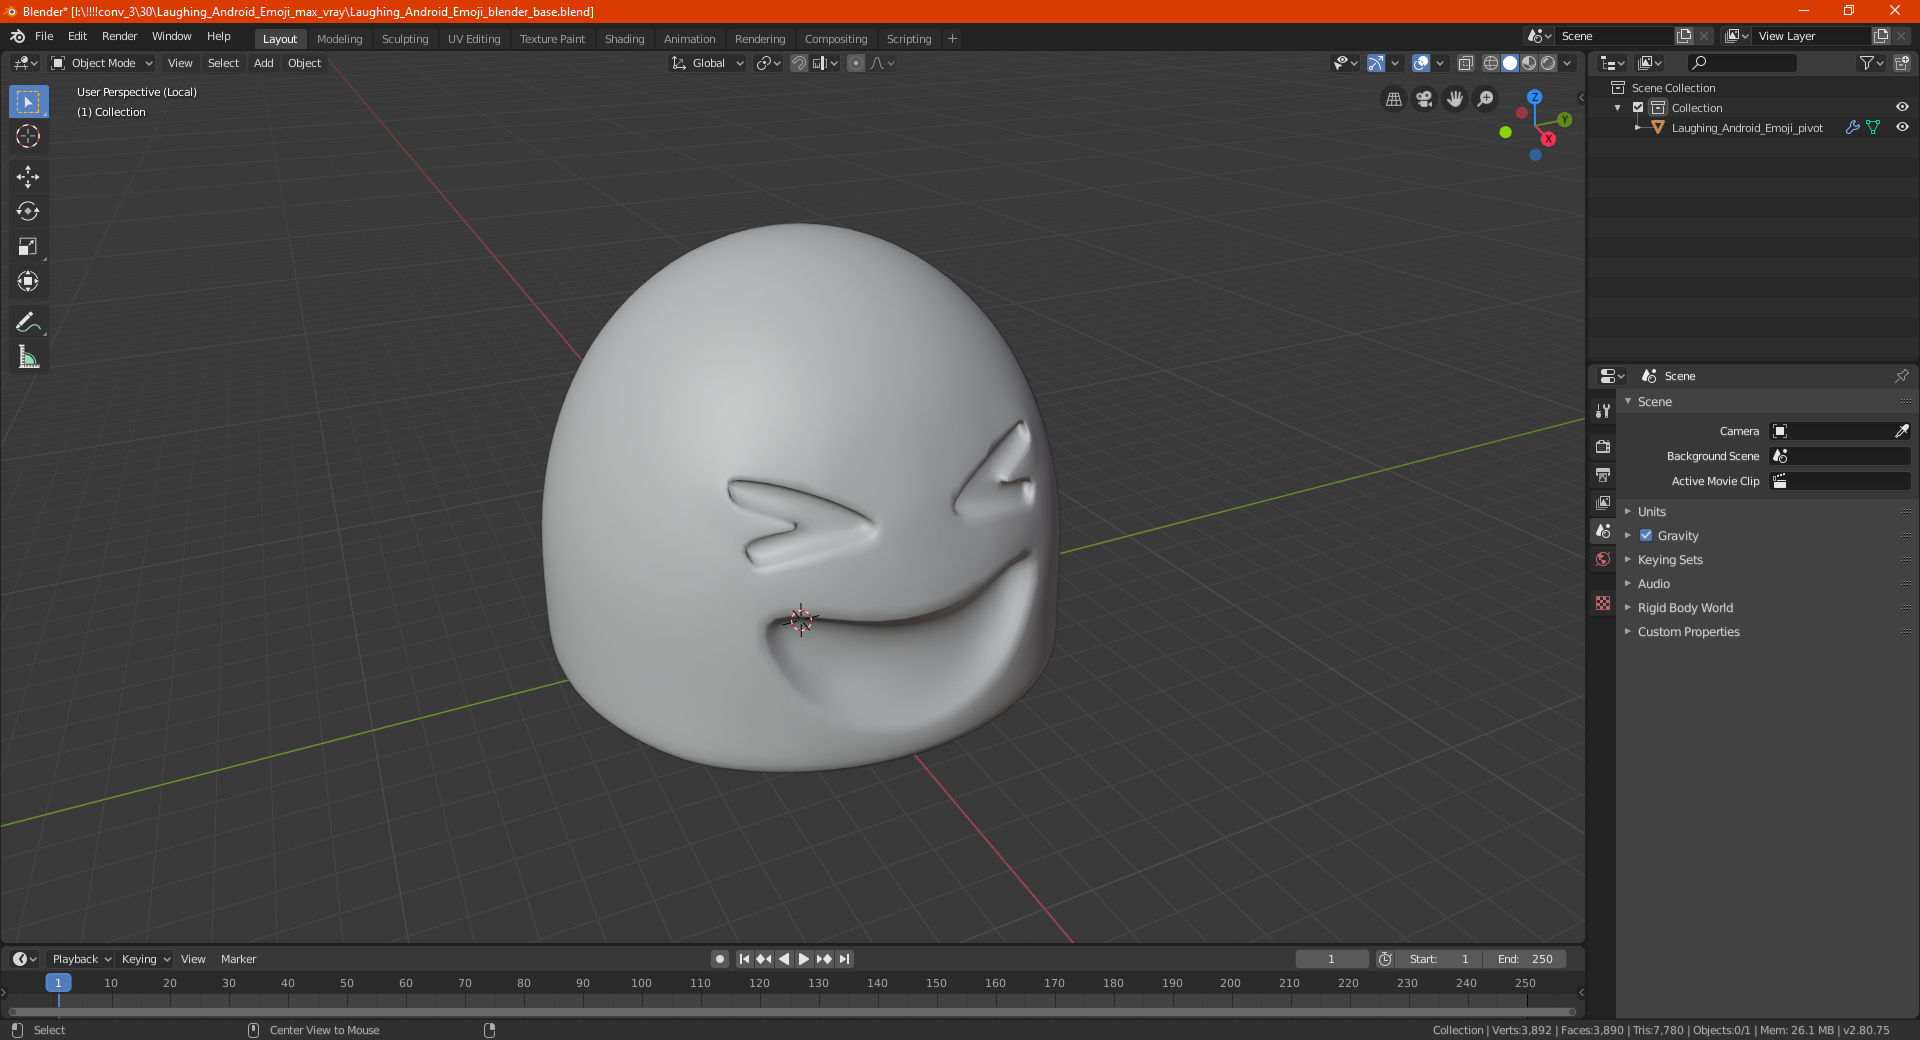Toggle snapping magnet button
The image size is (1920, 1040).
(799, 63)
